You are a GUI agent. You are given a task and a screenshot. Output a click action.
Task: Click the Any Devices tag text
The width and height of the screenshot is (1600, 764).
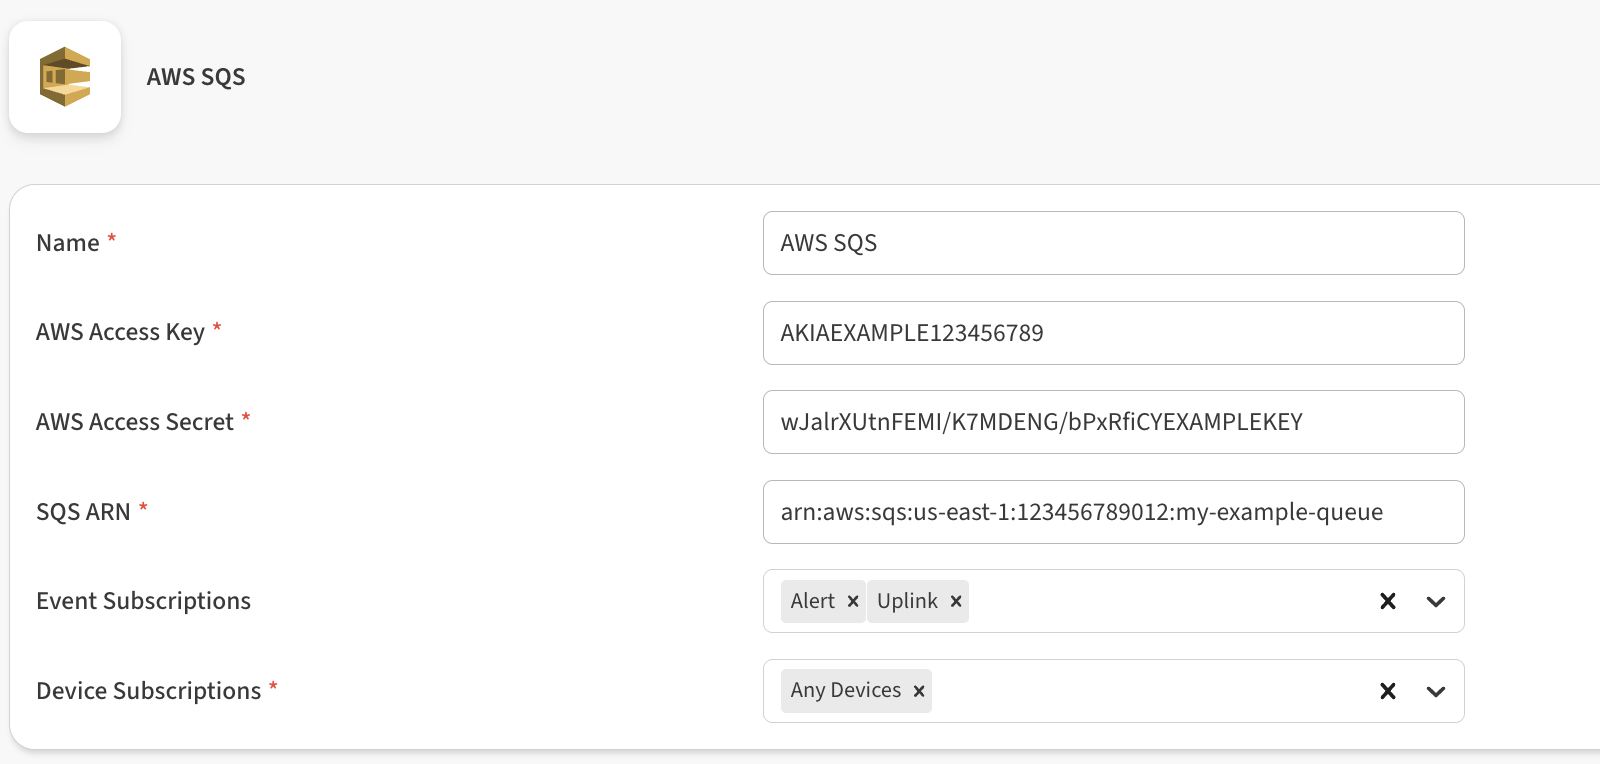[x=846, y=691]
